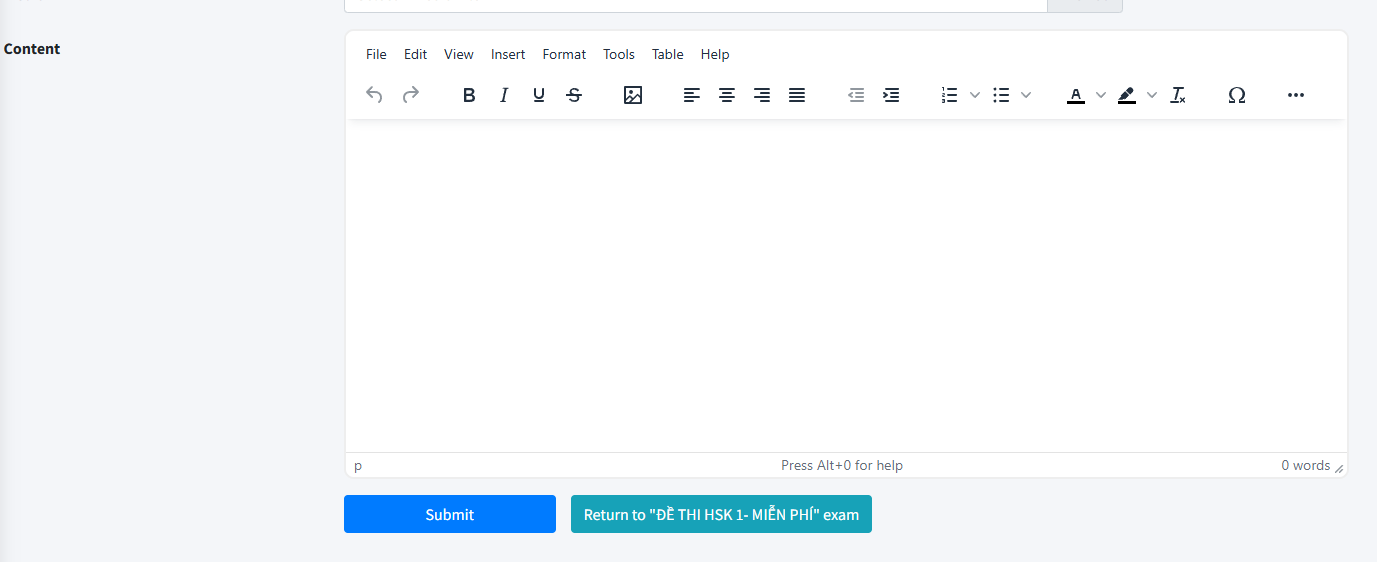Screen dimensions: 1377x562
Task: Undo the last edit
Action: [x=374, y=95]
